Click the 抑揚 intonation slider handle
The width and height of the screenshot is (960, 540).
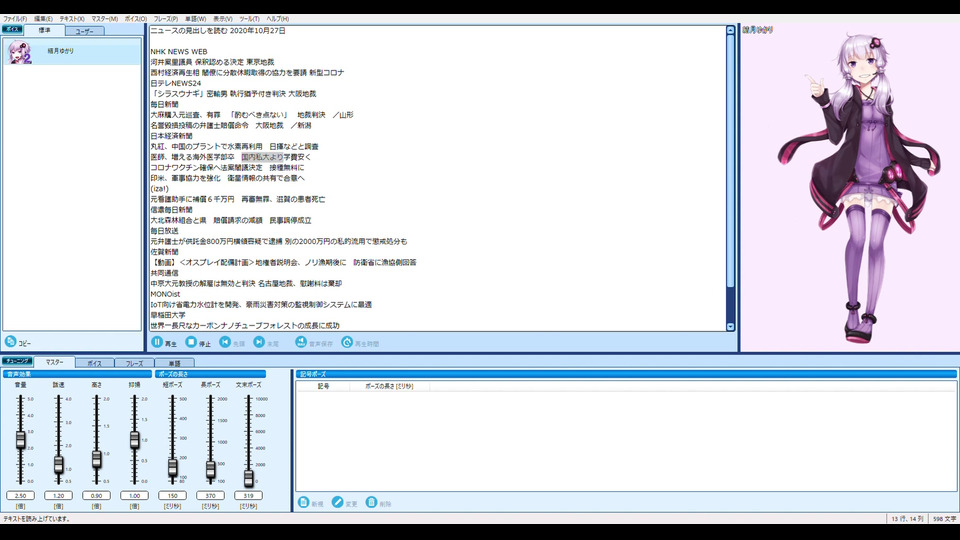pos(134,440)
